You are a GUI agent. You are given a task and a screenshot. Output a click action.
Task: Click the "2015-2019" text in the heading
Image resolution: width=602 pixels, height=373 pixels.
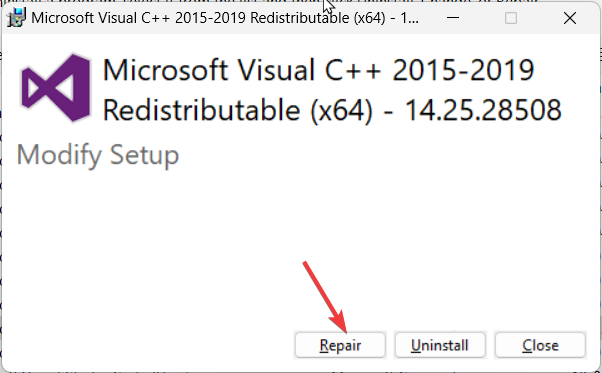click(x=463, y=70)
